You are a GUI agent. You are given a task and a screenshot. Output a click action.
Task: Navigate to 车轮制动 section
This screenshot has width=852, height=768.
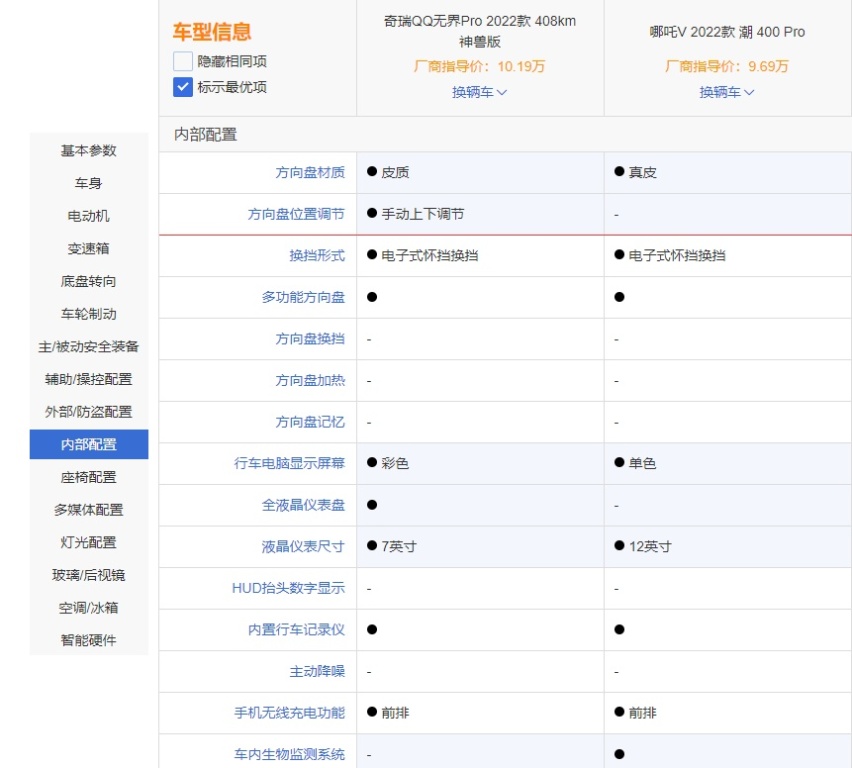click(x=89, y=314)
